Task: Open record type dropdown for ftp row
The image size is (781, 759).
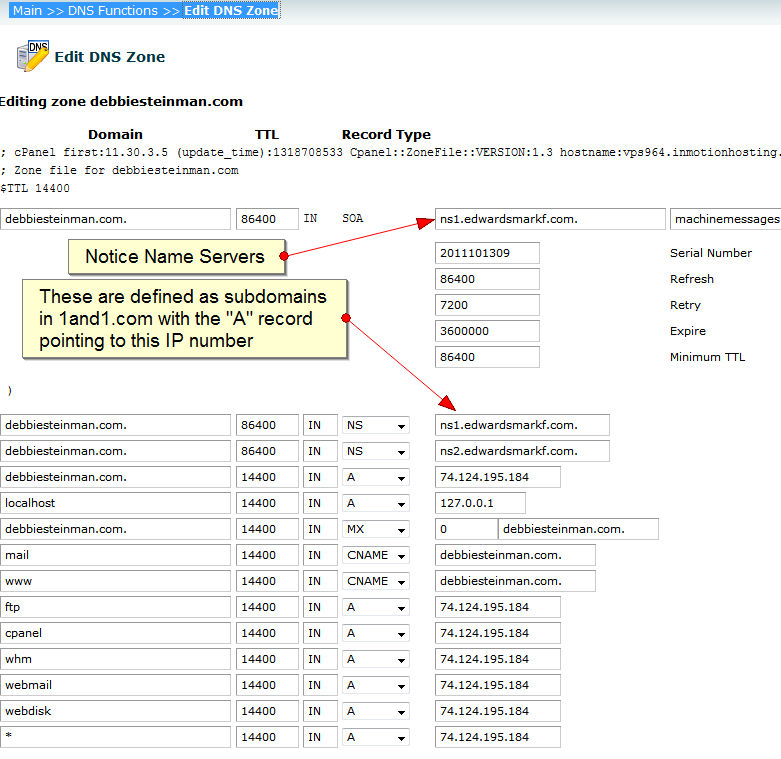Action: (376, 607)
